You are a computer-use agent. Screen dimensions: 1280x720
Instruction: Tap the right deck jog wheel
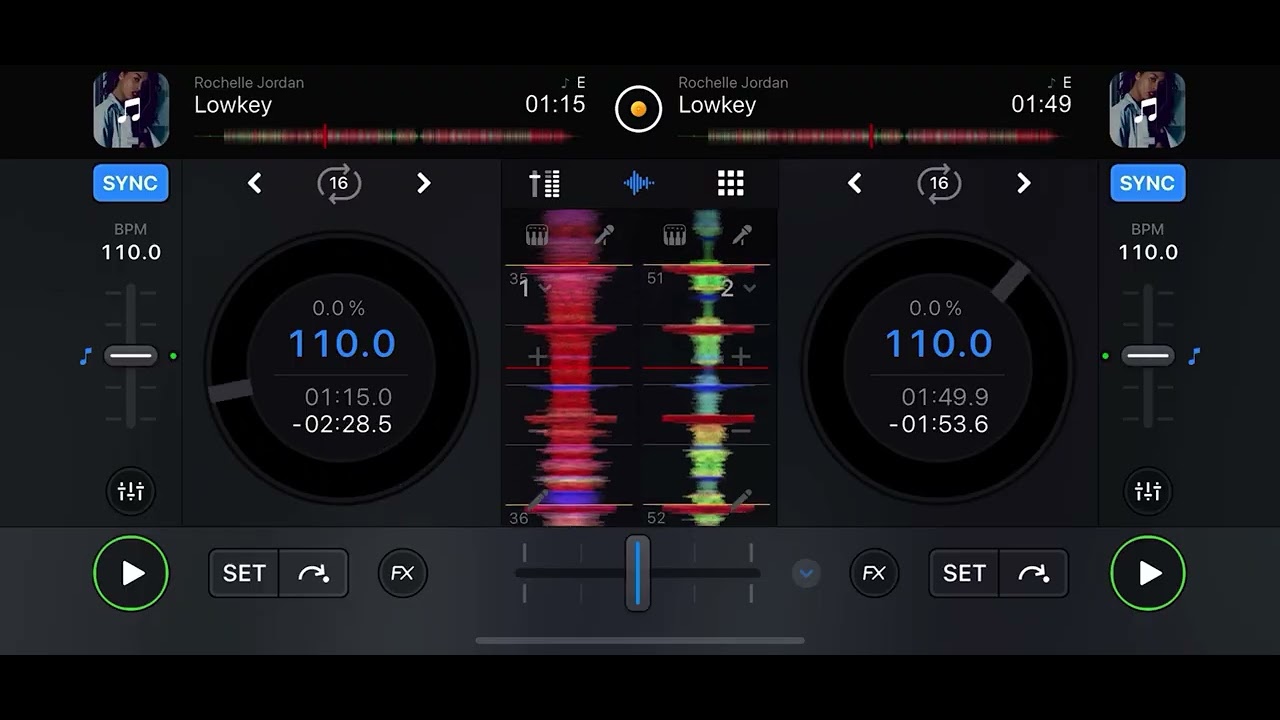pos(937,367)
